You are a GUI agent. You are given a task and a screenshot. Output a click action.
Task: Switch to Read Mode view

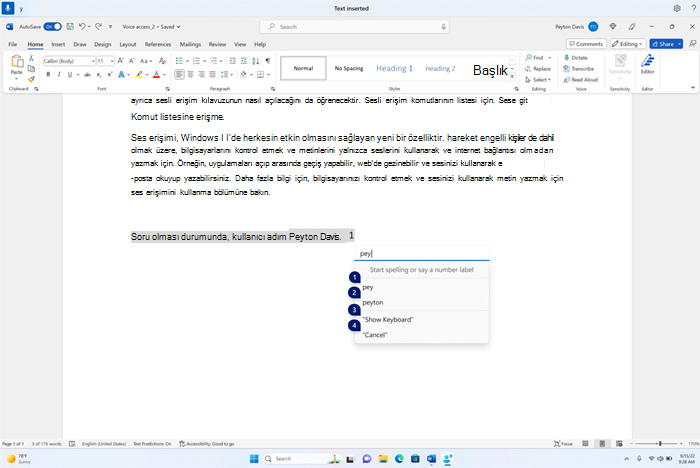585,443
